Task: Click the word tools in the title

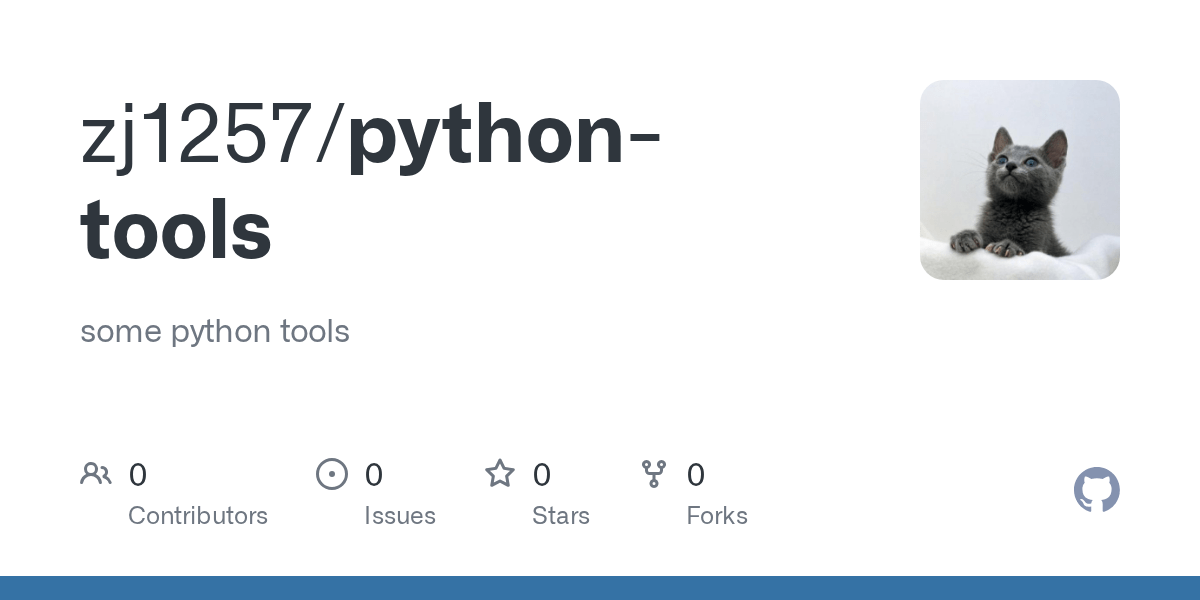Action: [x=176, y=229]
